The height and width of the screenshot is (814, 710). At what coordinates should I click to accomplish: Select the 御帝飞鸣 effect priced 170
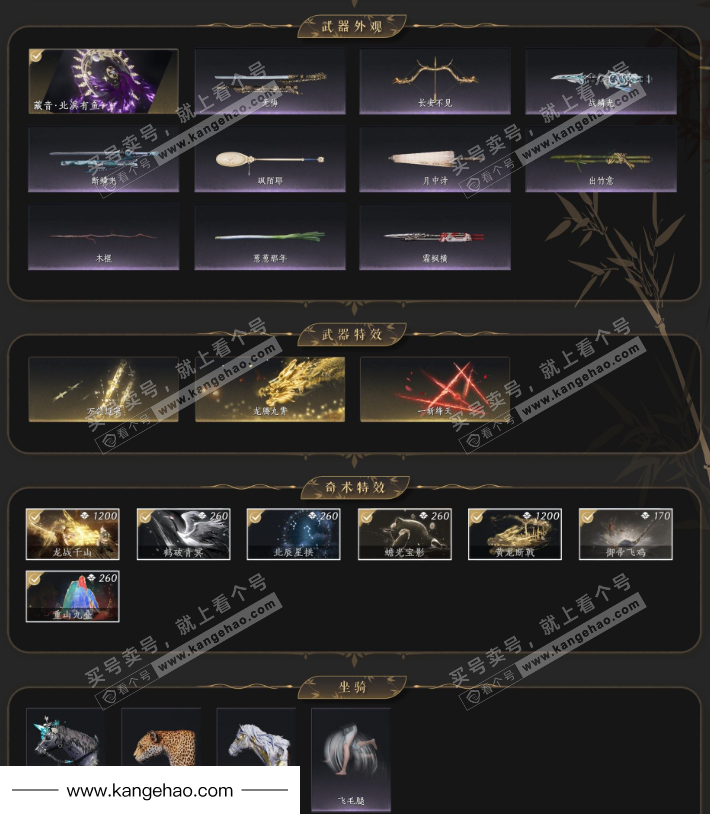coord(626,534)
